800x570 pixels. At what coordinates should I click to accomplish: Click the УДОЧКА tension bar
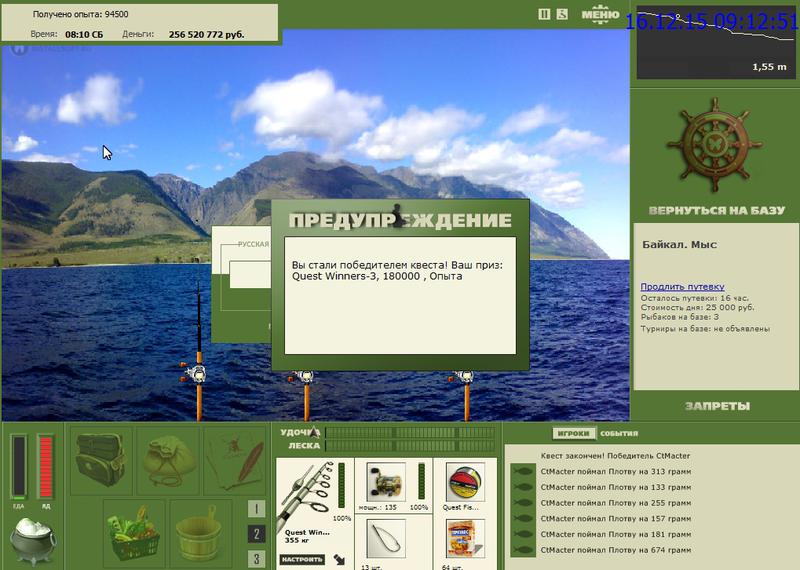tap(410, 433)
